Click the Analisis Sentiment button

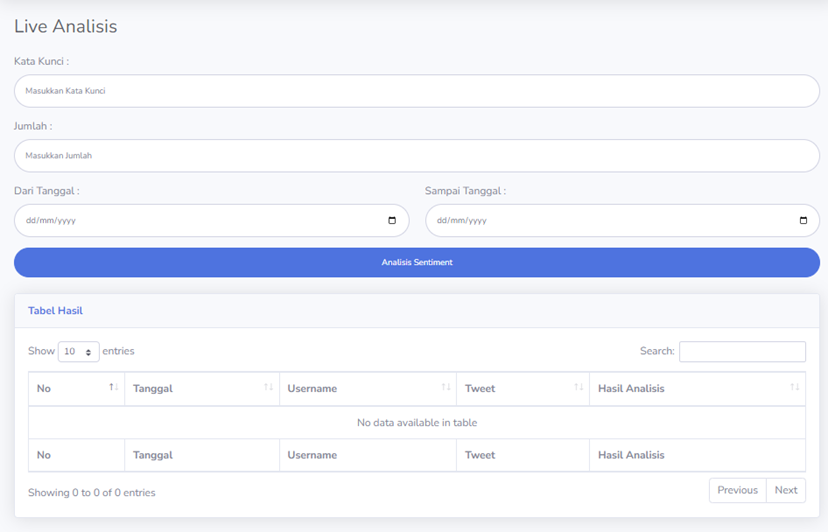(x=416, y=263)
